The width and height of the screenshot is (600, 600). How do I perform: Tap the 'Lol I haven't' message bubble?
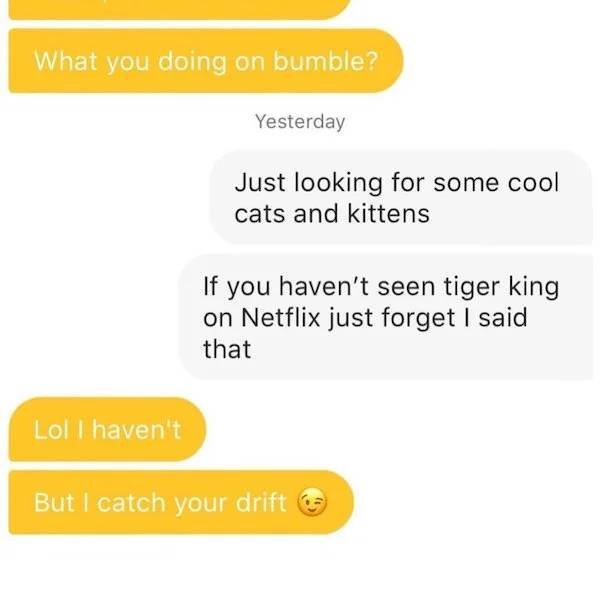[107, 429]
